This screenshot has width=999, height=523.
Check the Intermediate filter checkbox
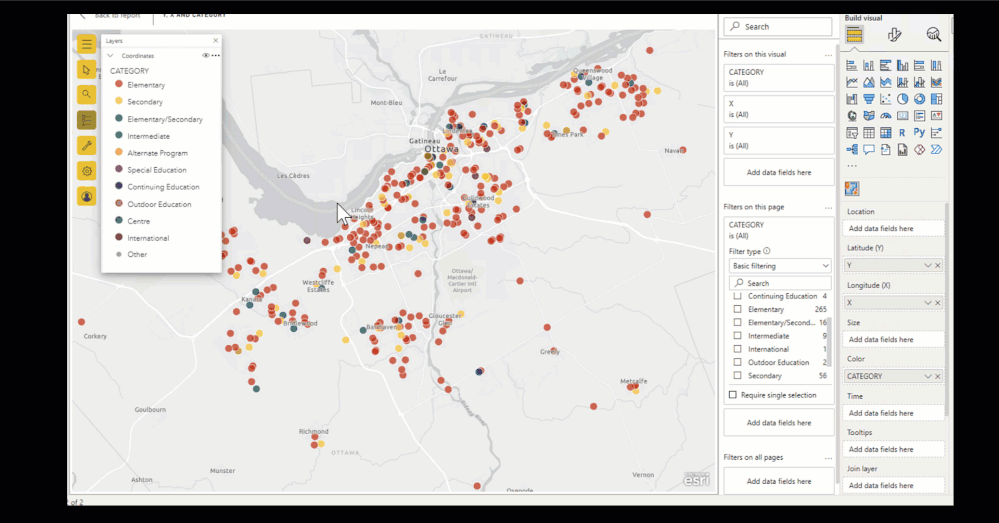[x=738, y=336]
